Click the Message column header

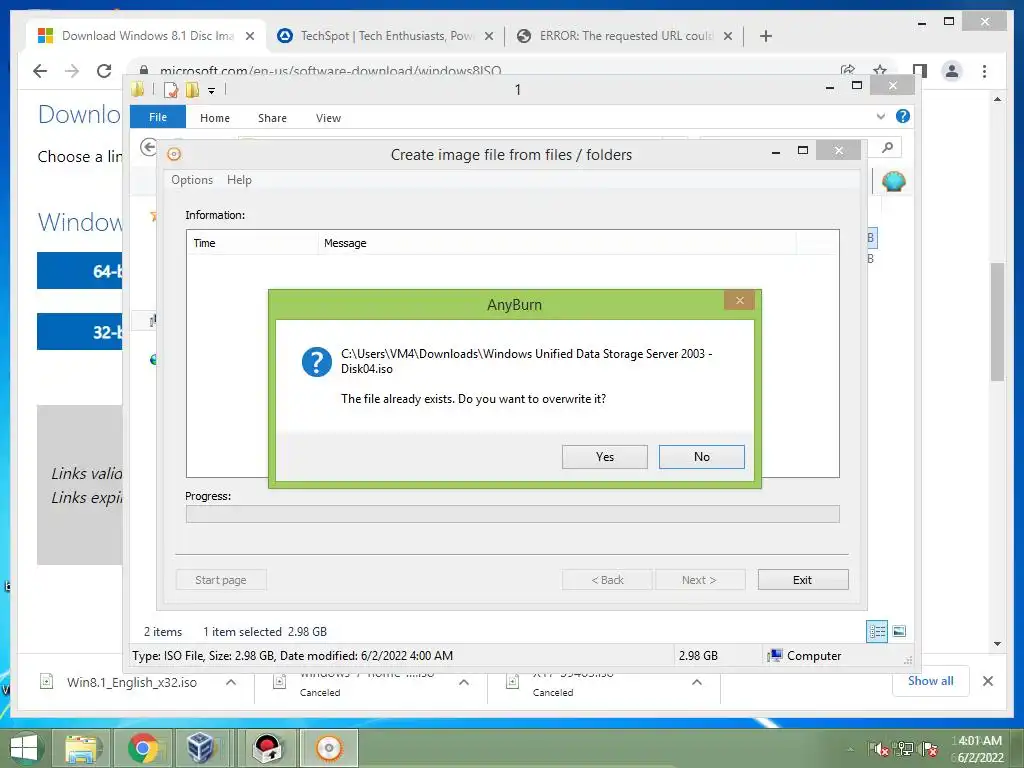pos(557,243)
